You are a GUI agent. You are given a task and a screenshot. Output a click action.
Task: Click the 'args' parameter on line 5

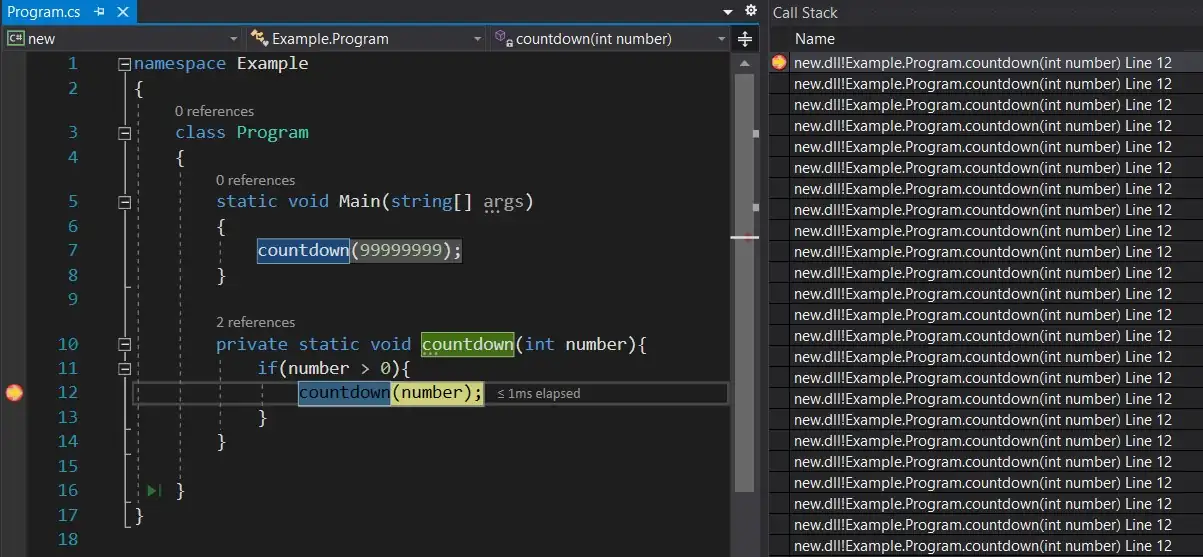click(x=503, y=201)
